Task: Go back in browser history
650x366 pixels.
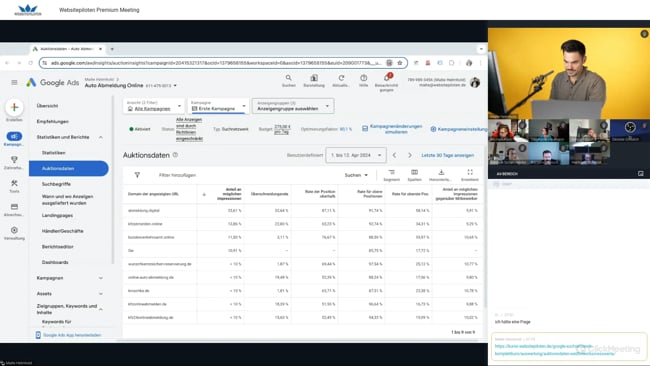Action: [x=7, y=63]
